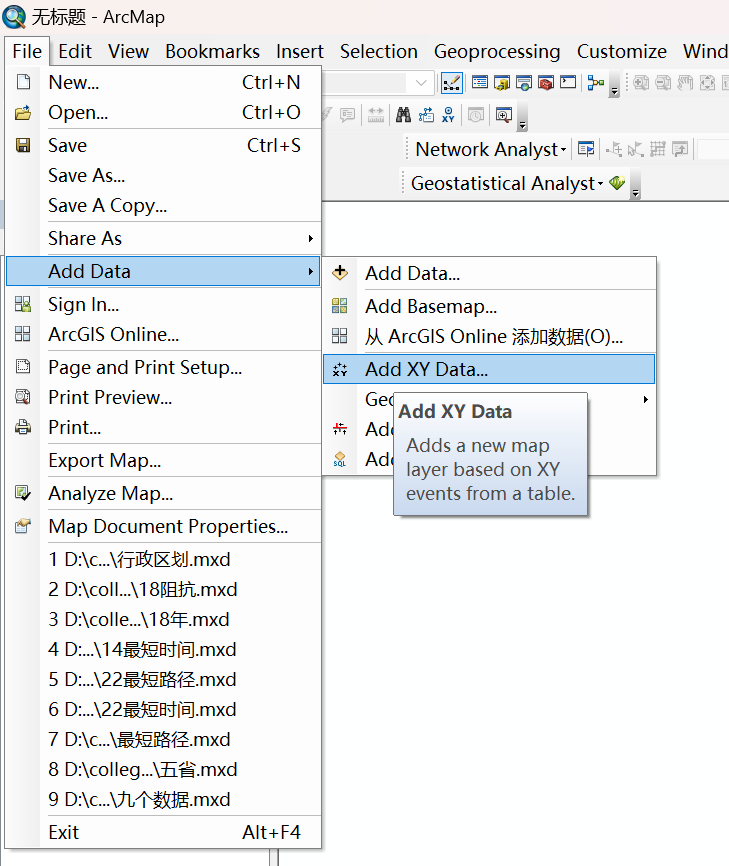Select the Create Network Location tool
This screenshot has height=866, width=729.
614,149
